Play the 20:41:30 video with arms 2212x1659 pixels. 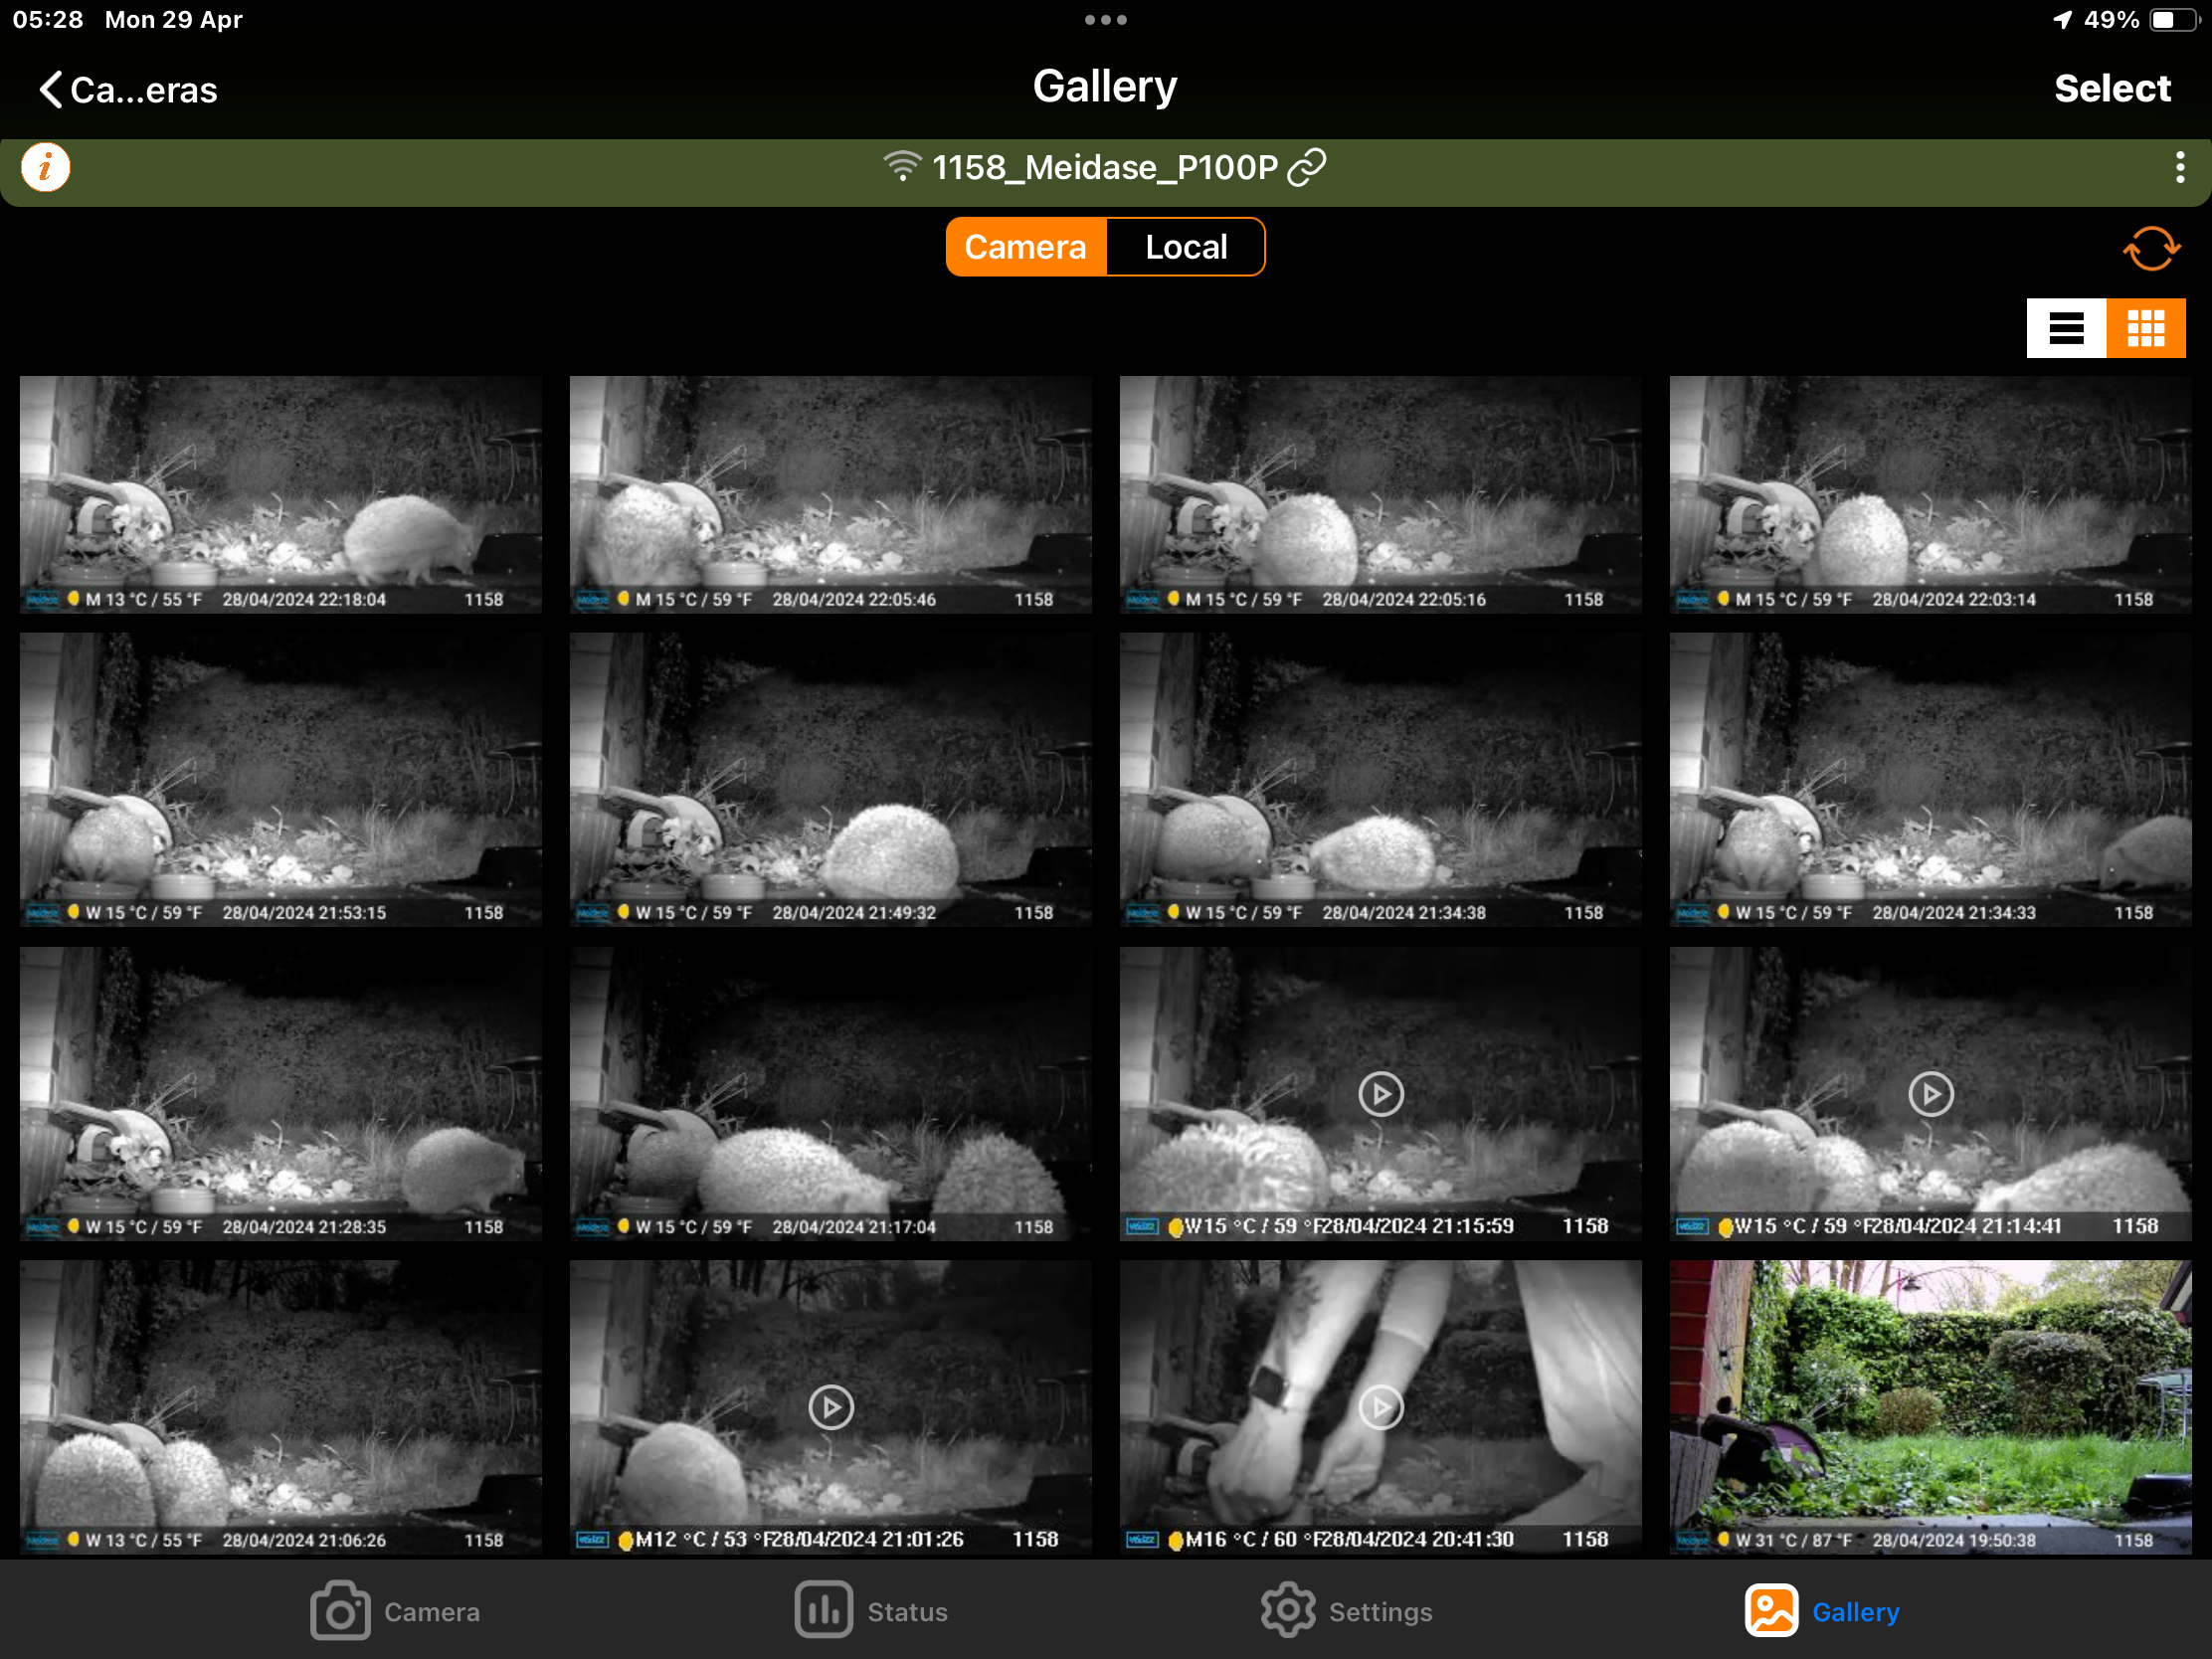1380,1407
